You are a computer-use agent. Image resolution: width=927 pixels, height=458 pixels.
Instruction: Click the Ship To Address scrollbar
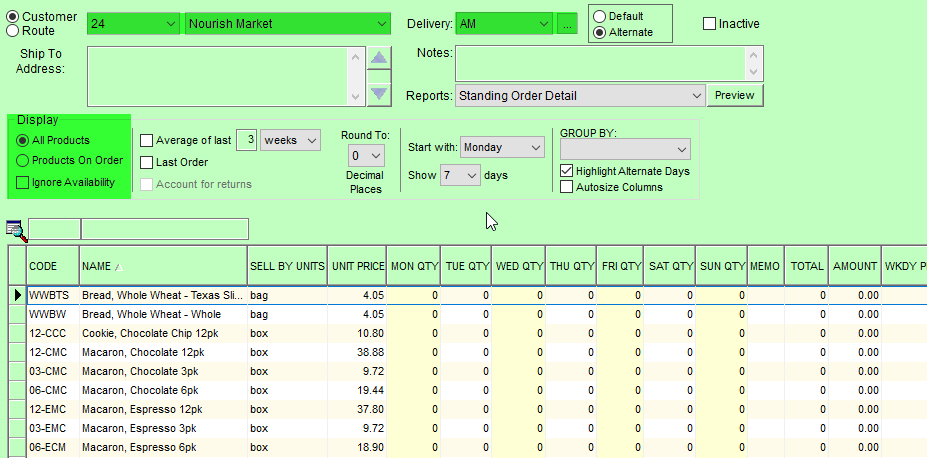point(355,76)
